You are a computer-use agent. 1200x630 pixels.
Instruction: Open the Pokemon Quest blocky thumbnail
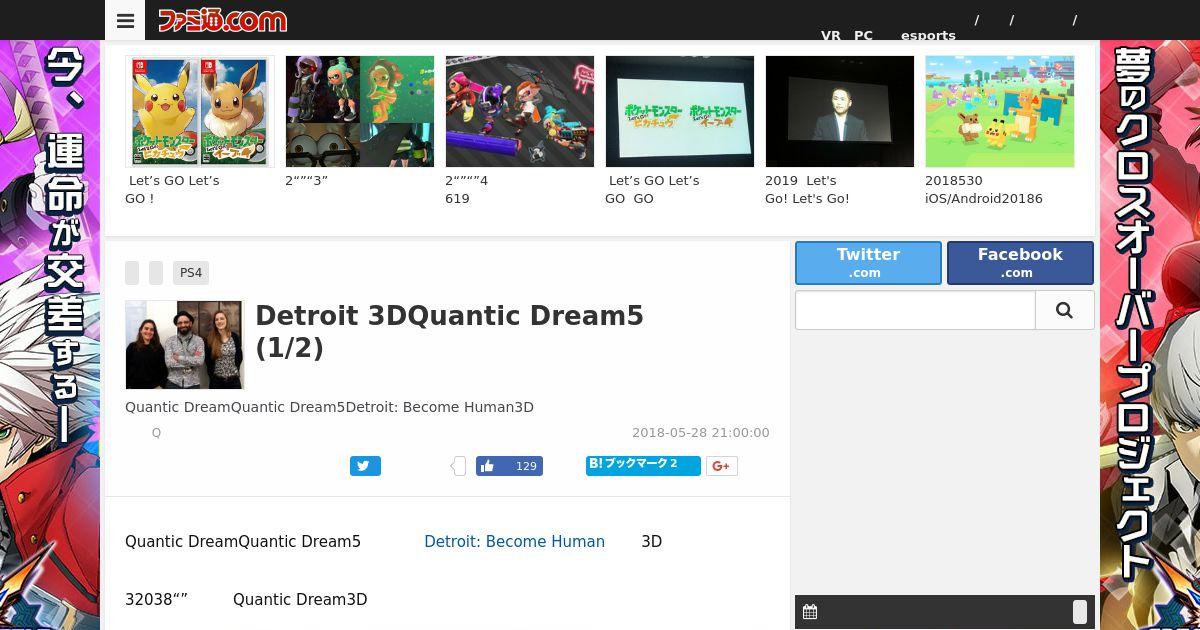(1000, 111)
